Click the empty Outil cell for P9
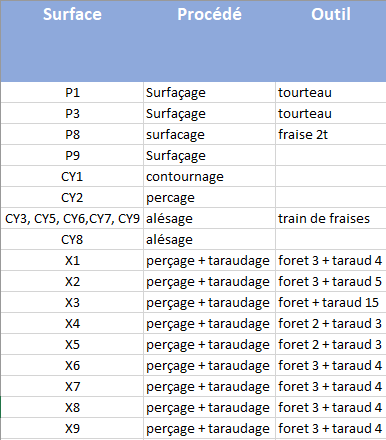This screenshot has height=440, width=386. tap(331, 155)
